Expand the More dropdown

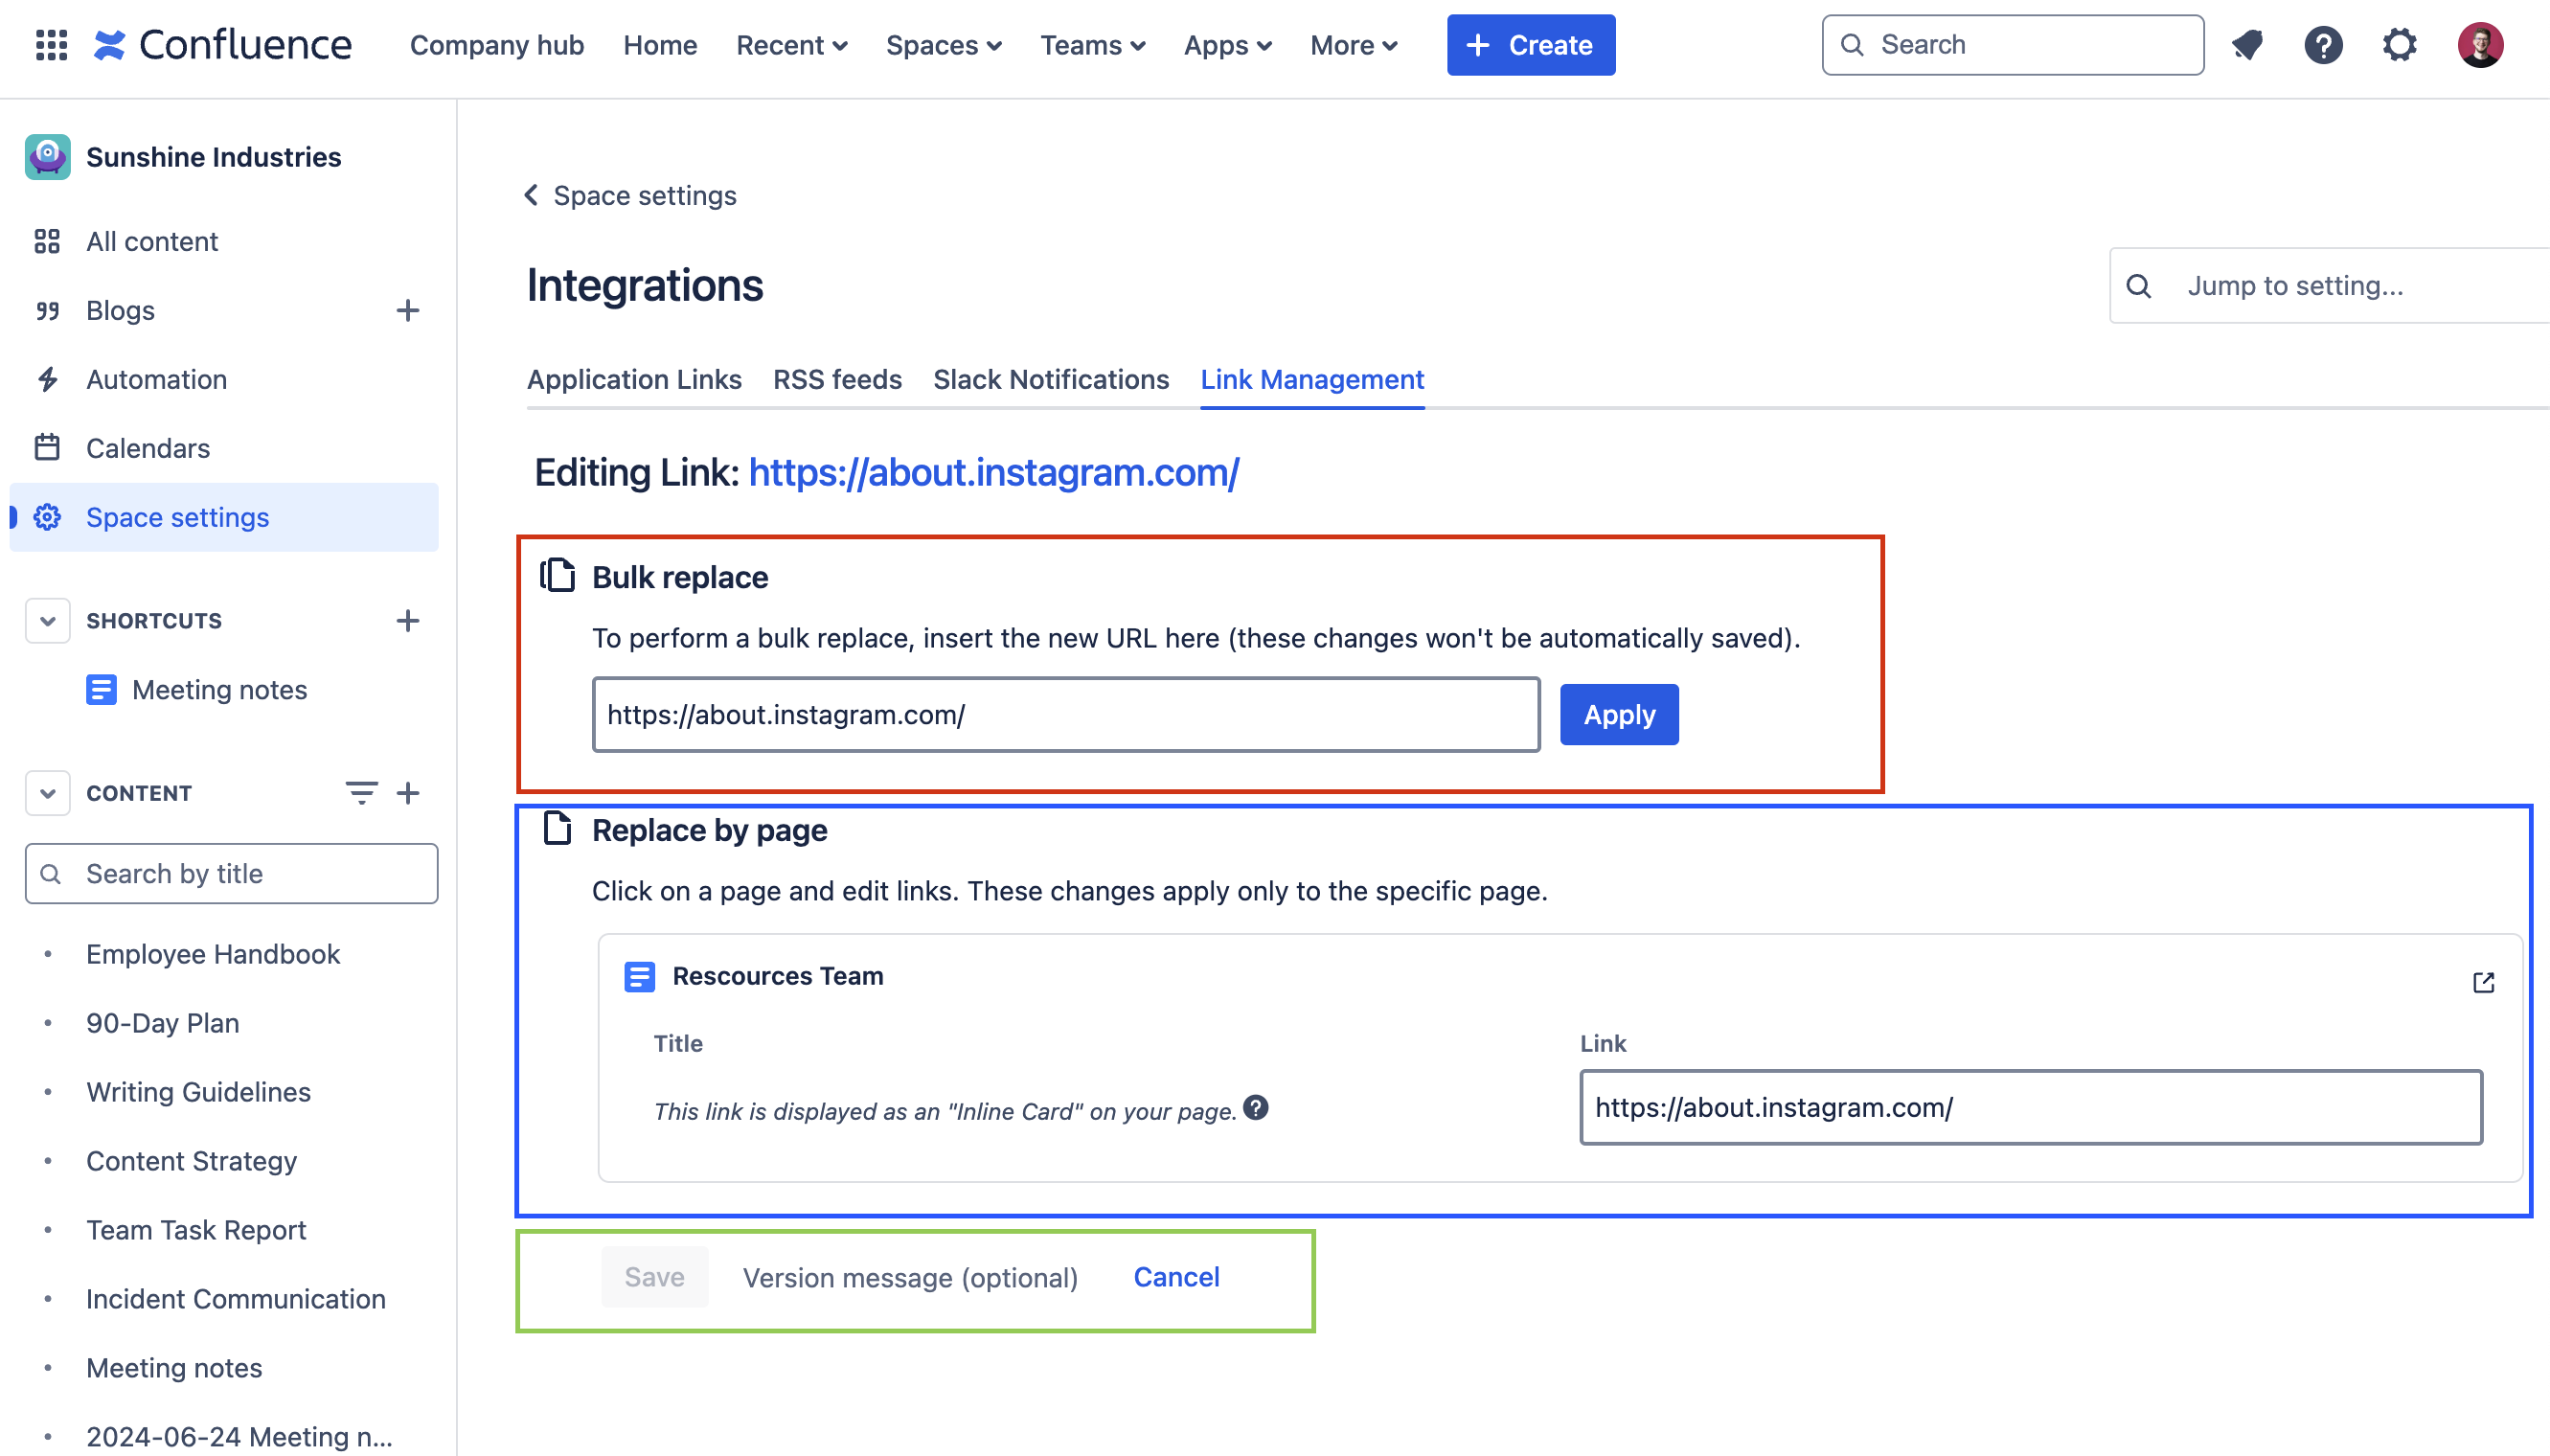coord(1354,45)
